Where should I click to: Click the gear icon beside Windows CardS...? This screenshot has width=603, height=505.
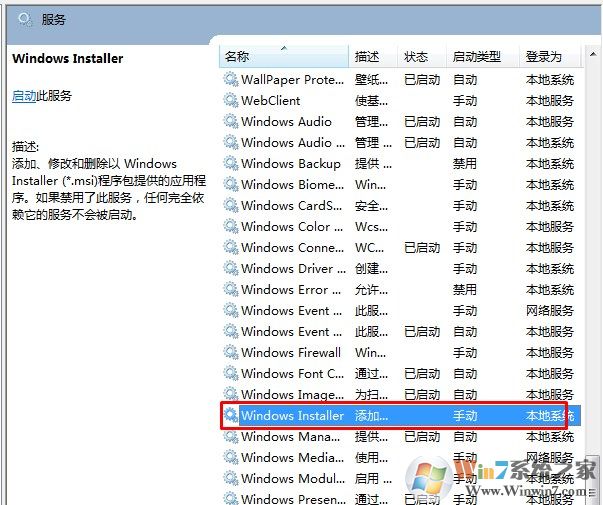pyautogui.click(x=231, y=205)
